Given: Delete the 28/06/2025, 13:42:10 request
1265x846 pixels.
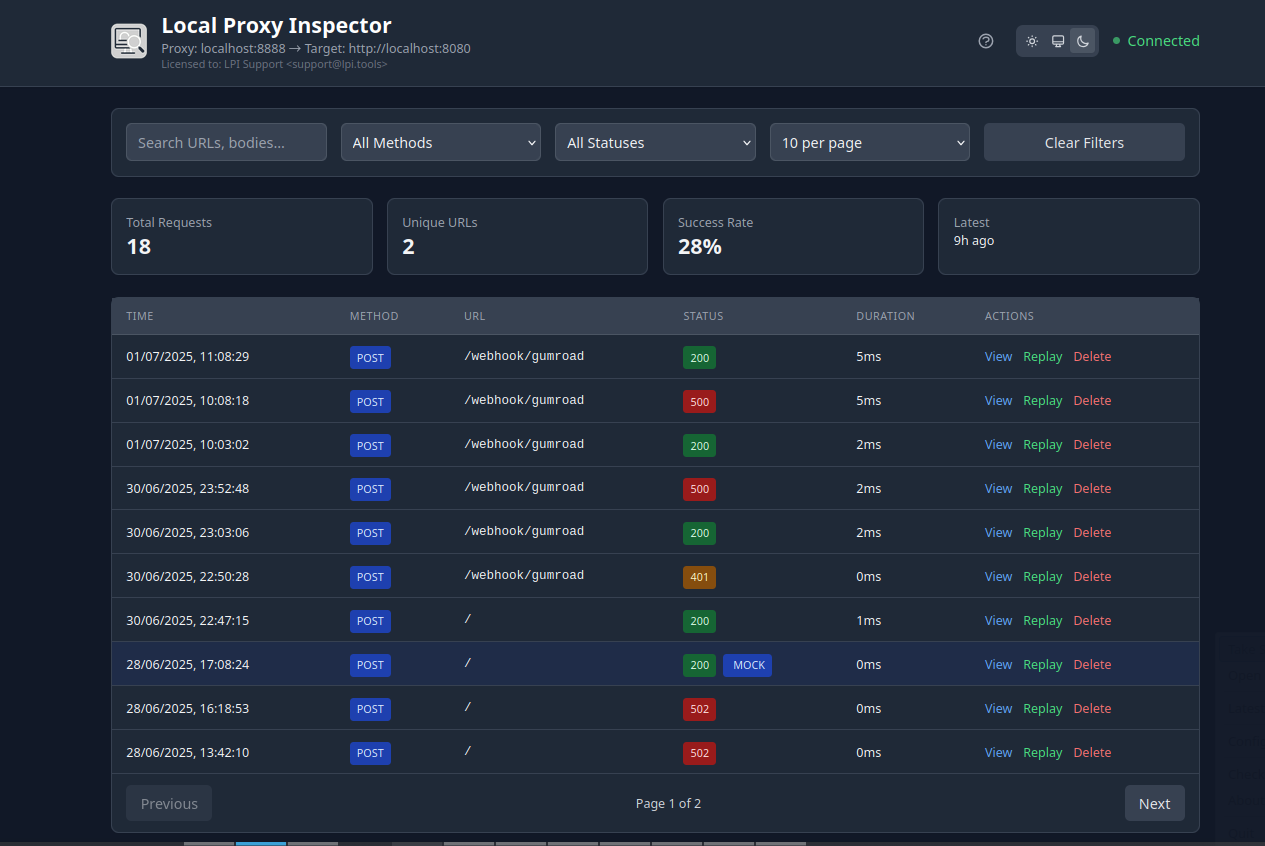Looking at the screenshot, I should click(x=1092, y=752).
